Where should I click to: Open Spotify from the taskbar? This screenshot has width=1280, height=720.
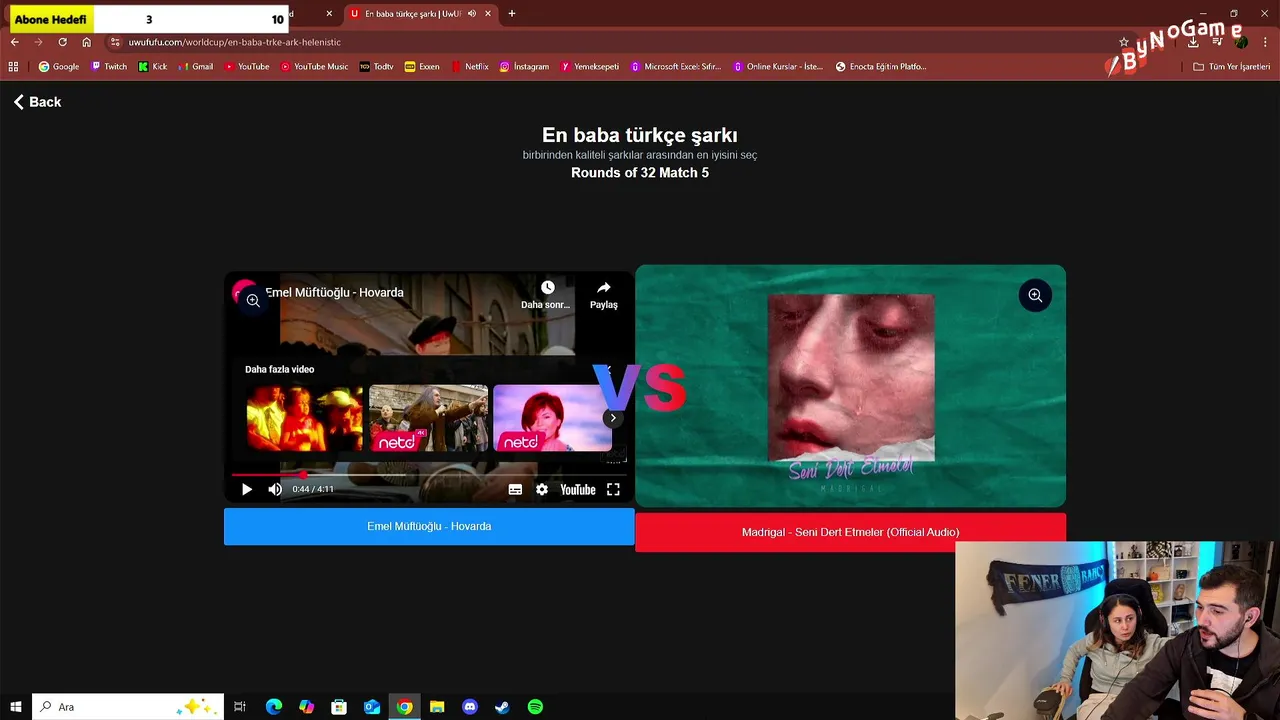tap(535, 707)
